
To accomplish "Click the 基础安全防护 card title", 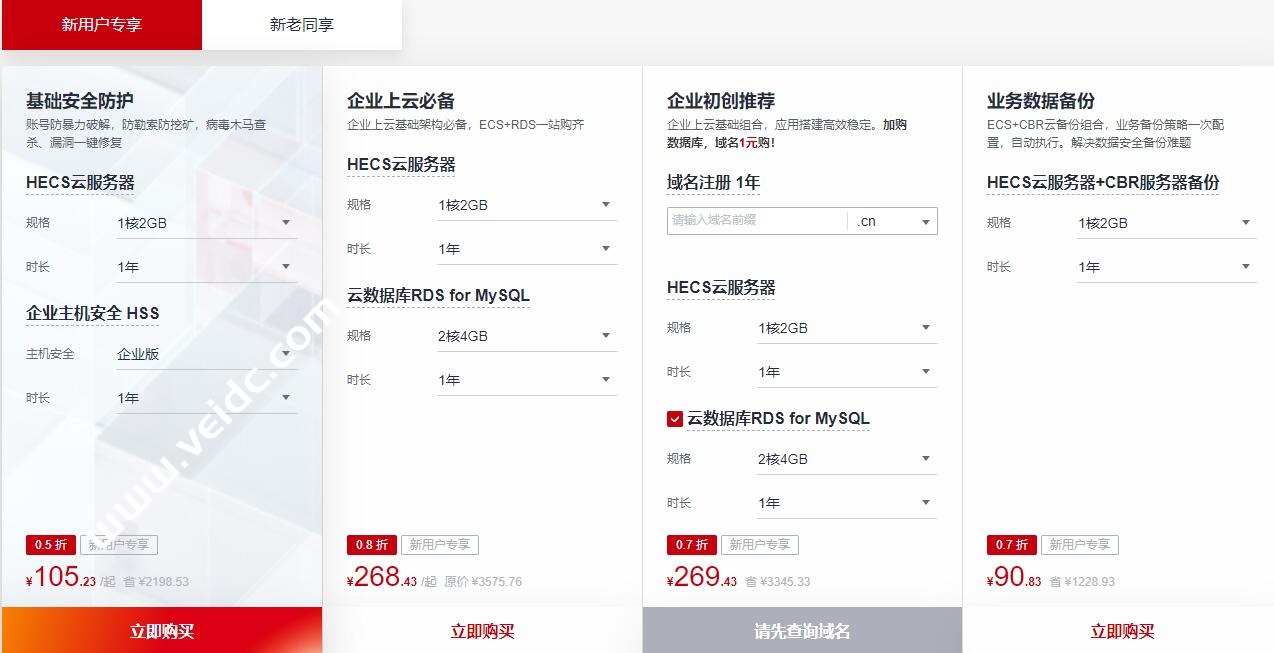I will pyautogui.click(x=80, y=101).
